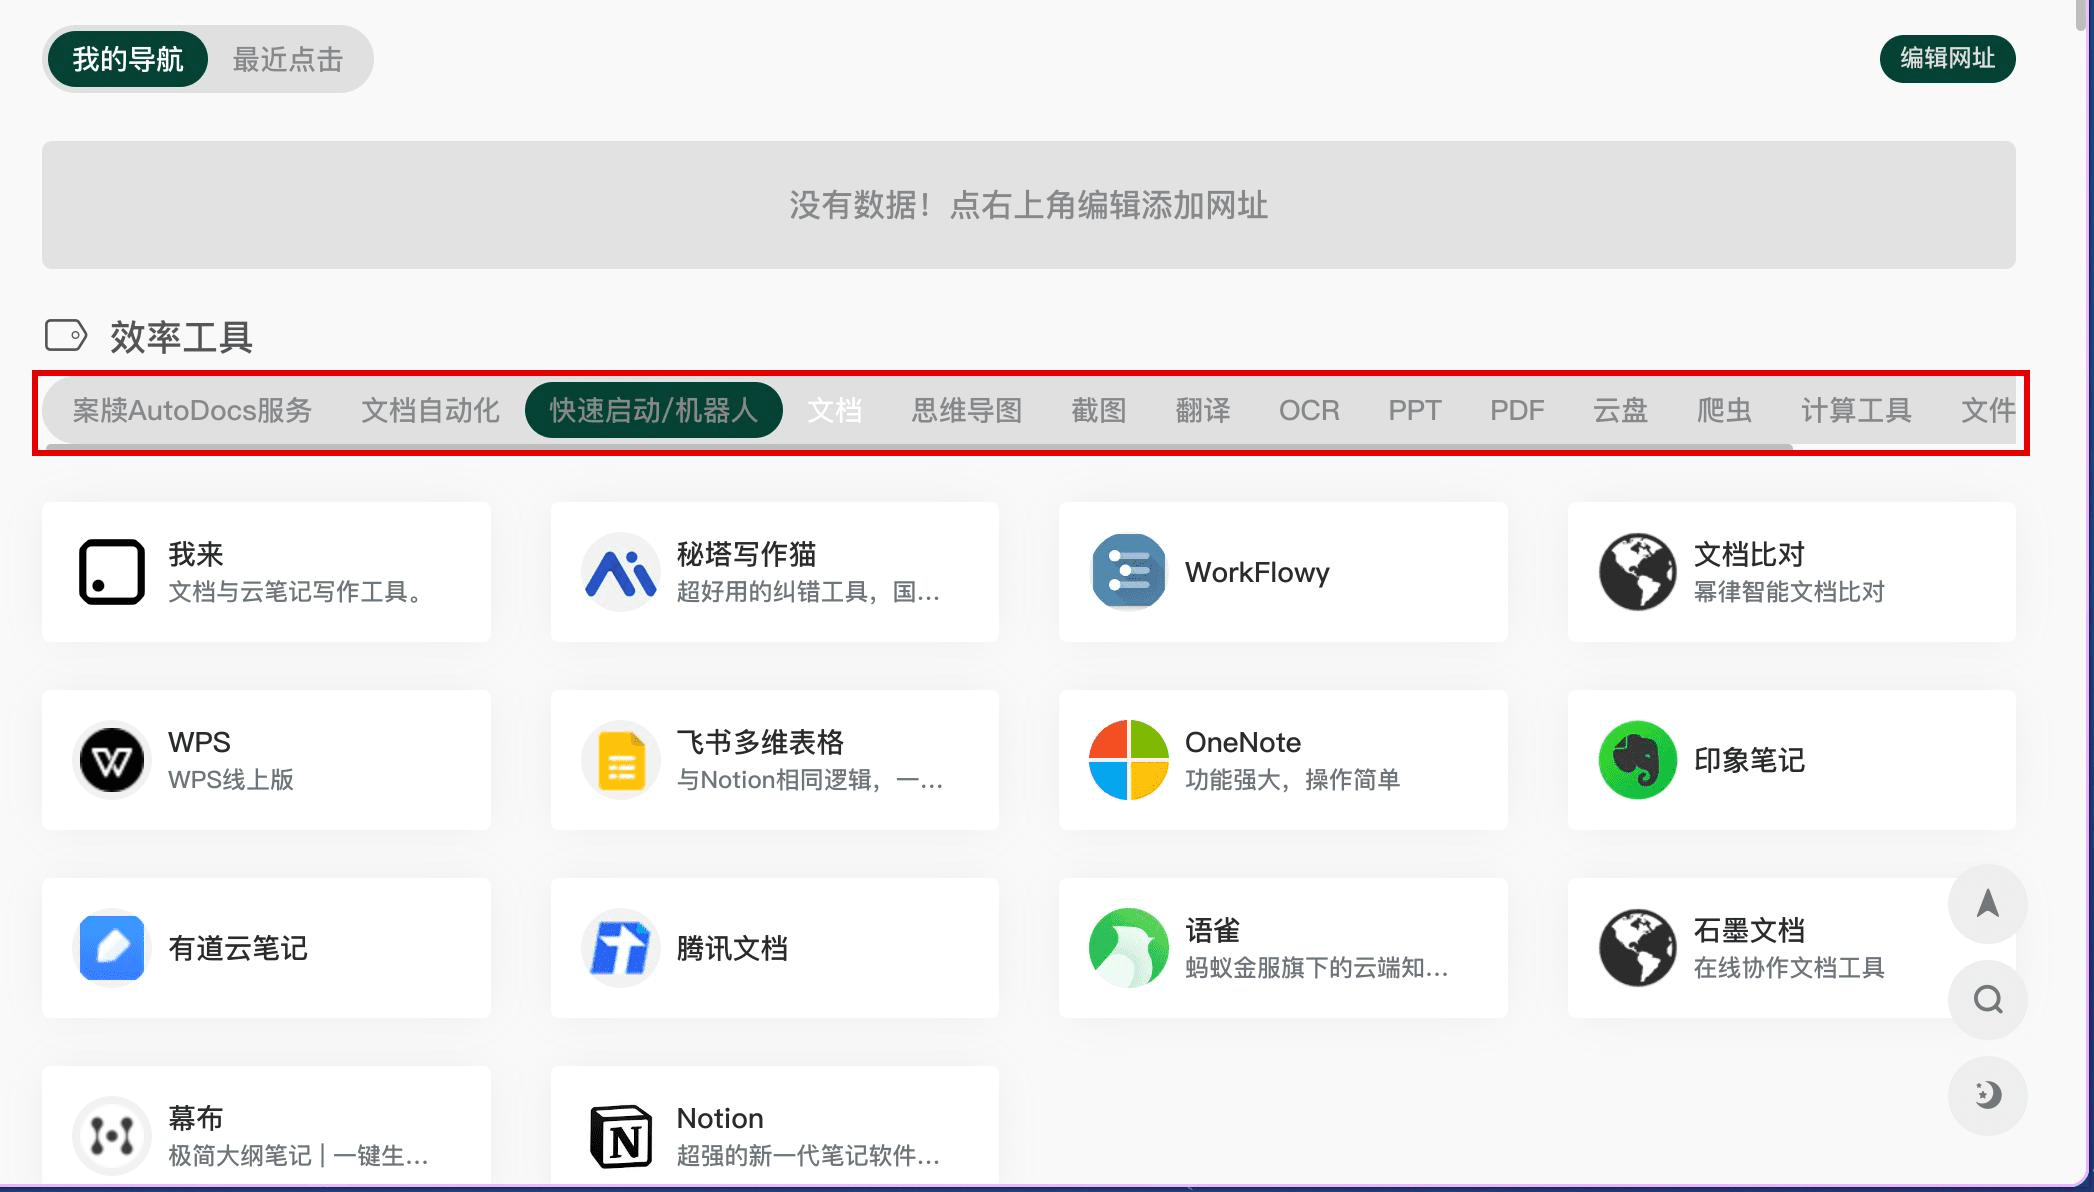This screenshot has width=2094, height=1192.
Task: Click the 石墨文档 globe icon
Action: click(x=1637, y=948)
